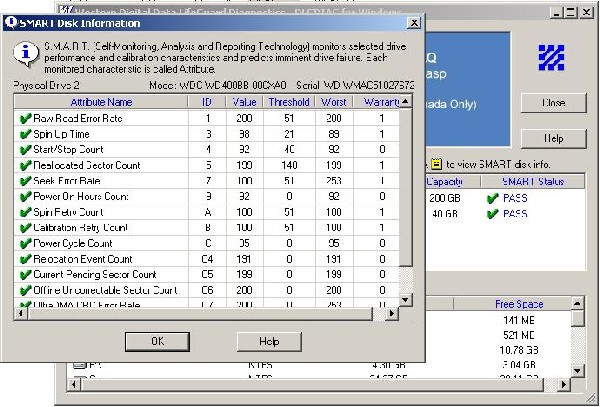Click the Attribute Name column header

101,102
